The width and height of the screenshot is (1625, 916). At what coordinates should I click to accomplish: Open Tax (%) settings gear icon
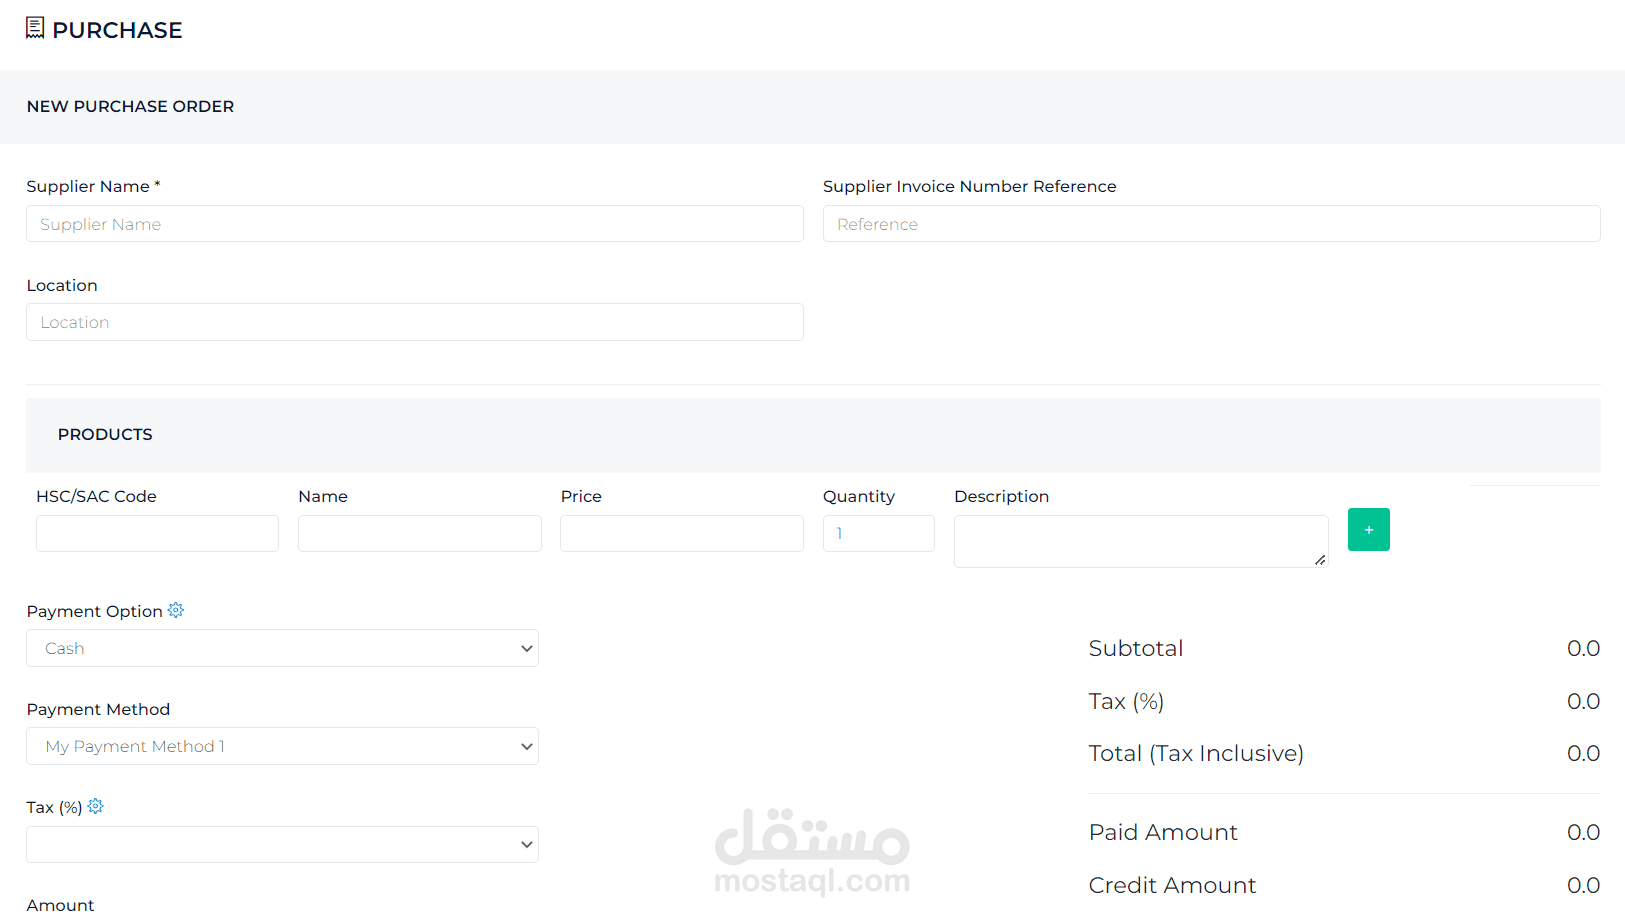(x=96, y=806)
